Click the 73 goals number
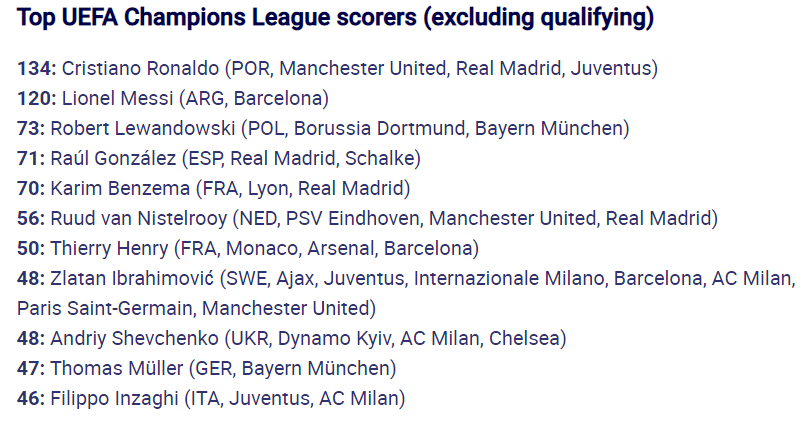This screenshot has width=809, height=422. 31,128
